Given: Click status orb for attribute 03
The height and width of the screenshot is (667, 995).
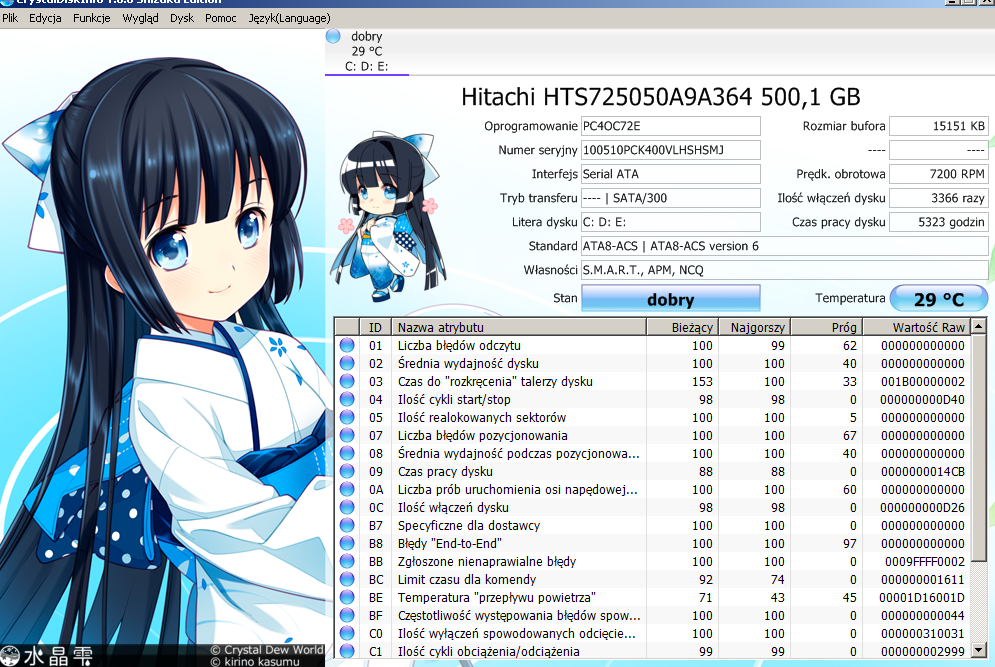Looking at the screenshot, I should tap(346, 381).
